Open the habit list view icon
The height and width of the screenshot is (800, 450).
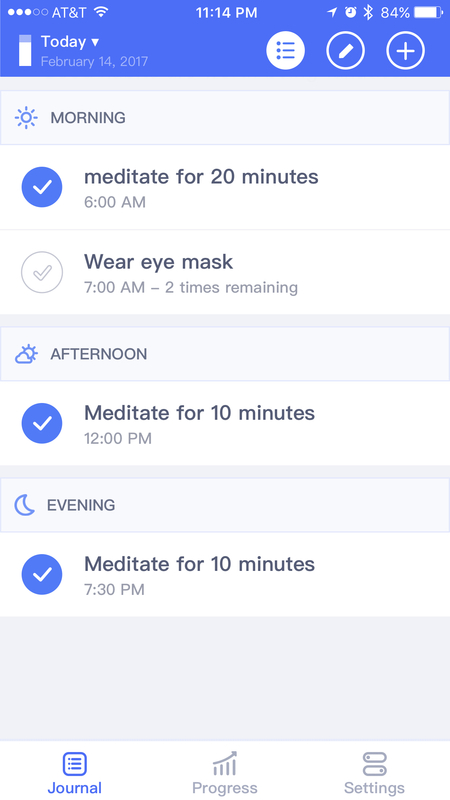285,51
